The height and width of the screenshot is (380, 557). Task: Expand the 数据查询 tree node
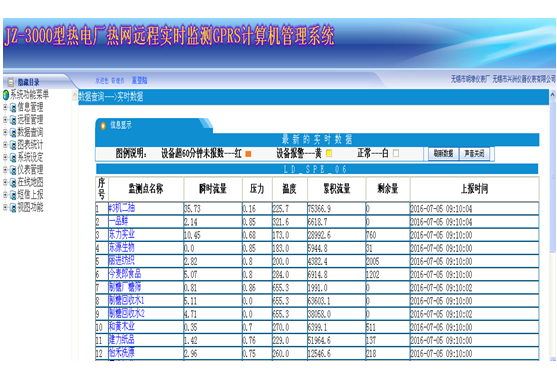[x=5, y=132]
